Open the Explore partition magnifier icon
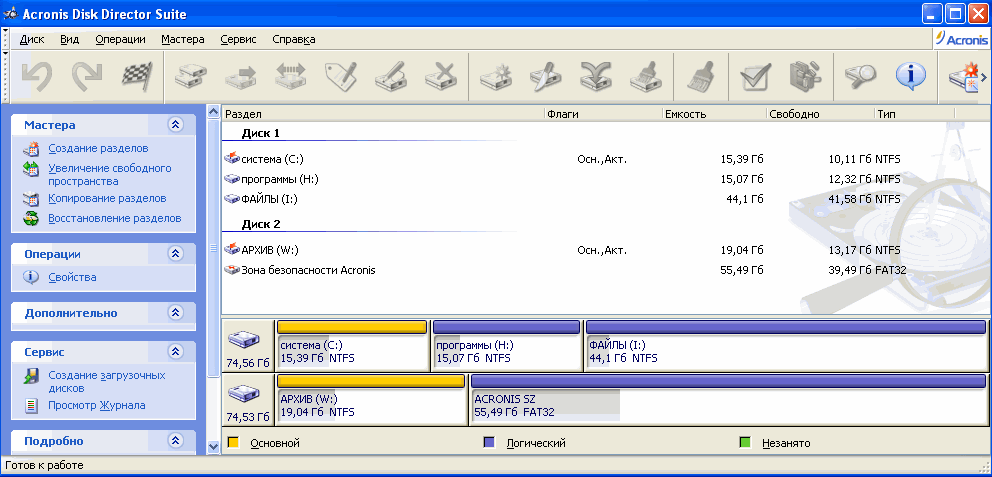Viewport: 992px width, 477px height. point(860,77)
